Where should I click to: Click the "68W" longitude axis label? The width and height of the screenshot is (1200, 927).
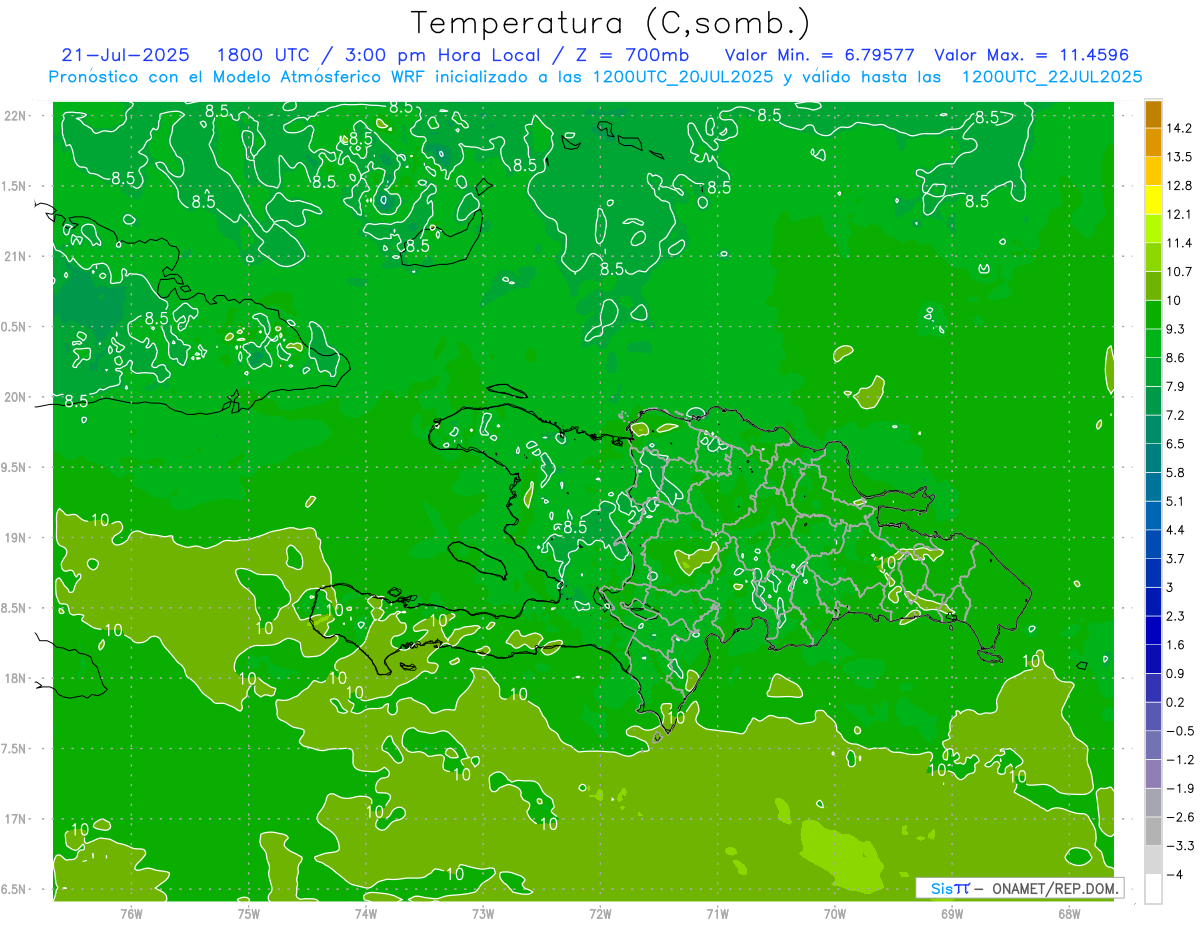[1069, 912]
